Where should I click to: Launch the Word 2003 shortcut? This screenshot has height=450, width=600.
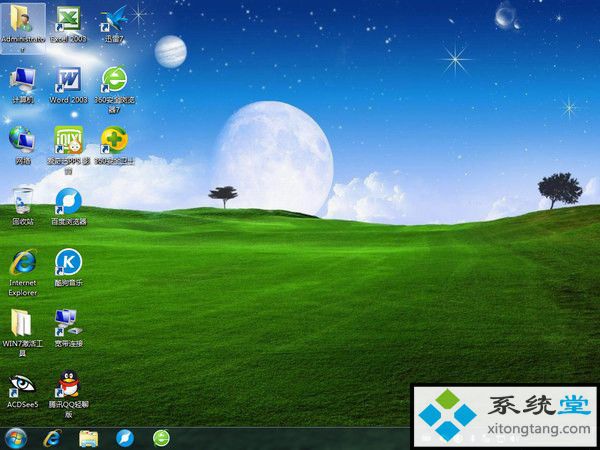point(68,85)
